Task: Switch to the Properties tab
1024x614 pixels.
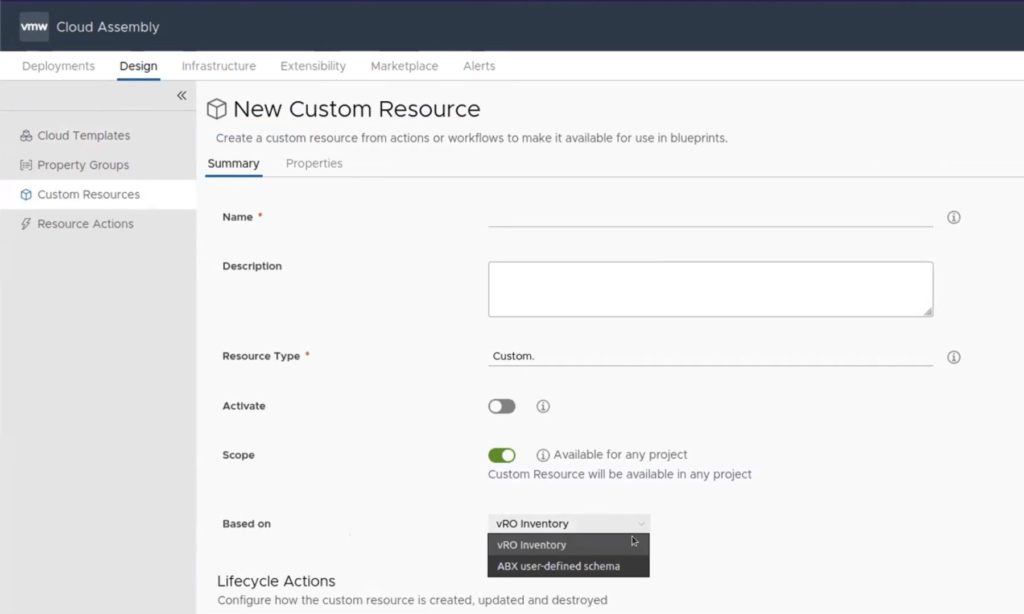Action: click(314, 164)
